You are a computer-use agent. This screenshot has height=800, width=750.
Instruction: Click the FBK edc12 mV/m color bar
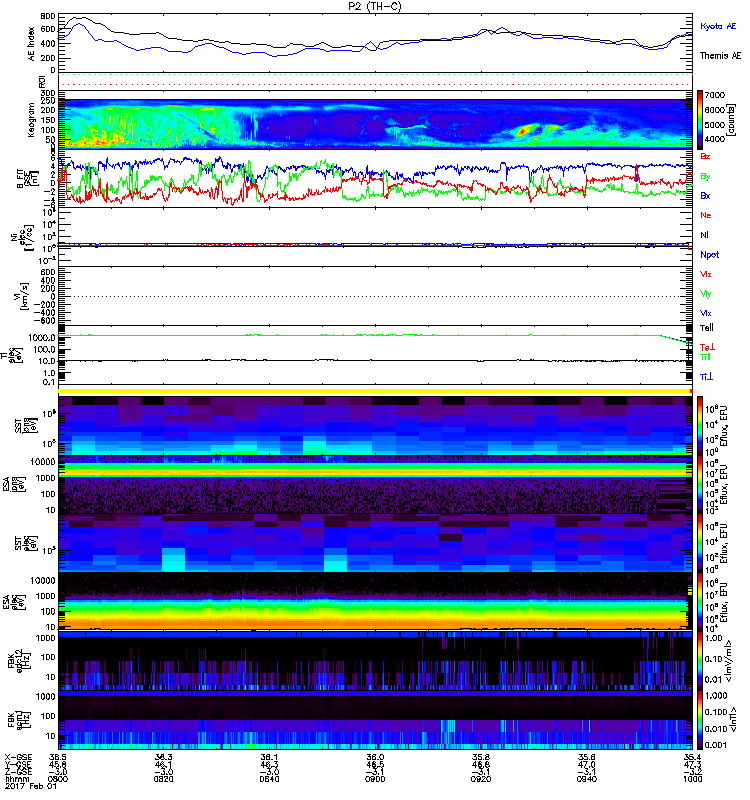tap(700, 661)
